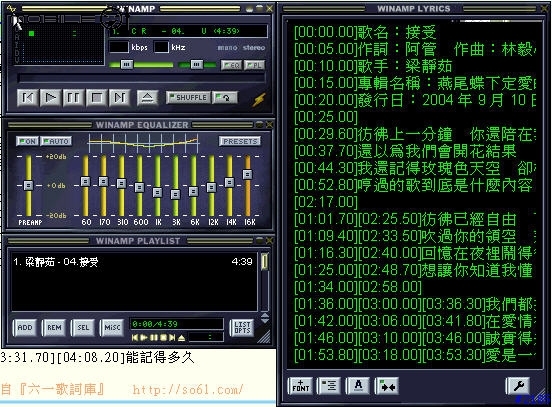Toggle equalizer AUTO button

point(56,141)
